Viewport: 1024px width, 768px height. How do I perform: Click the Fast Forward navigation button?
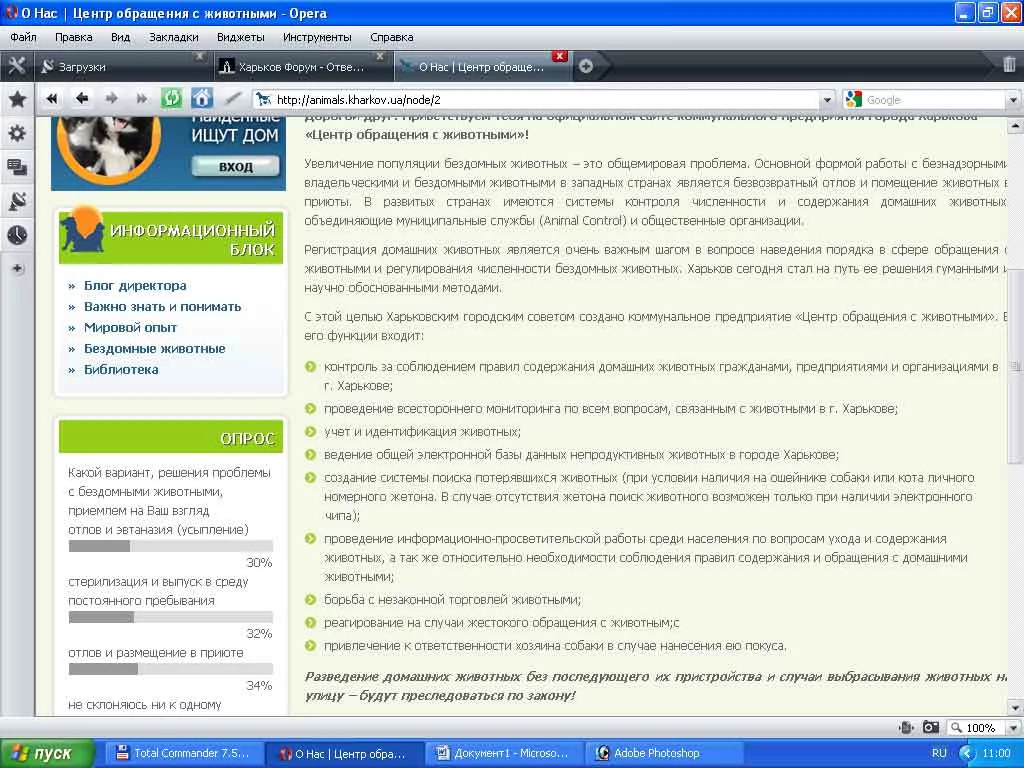click(141, 99)
